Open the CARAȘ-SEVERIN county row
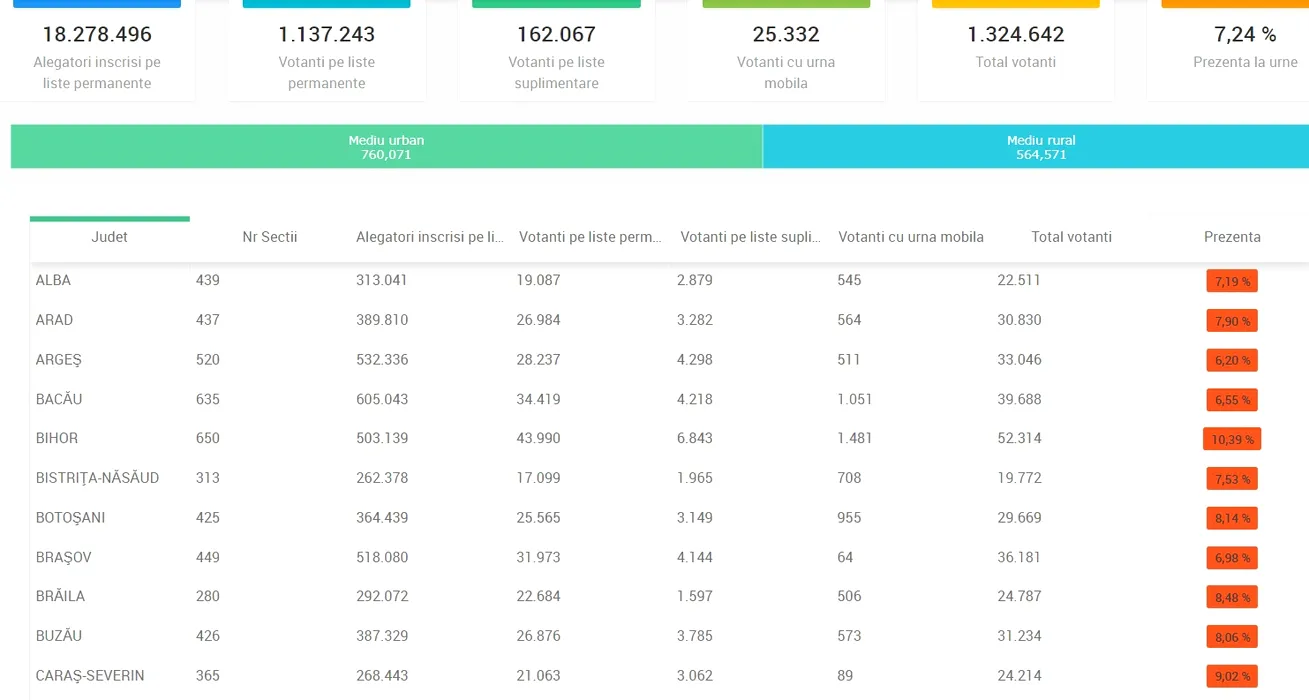The image size is (1309, 700). coord(90,676)
